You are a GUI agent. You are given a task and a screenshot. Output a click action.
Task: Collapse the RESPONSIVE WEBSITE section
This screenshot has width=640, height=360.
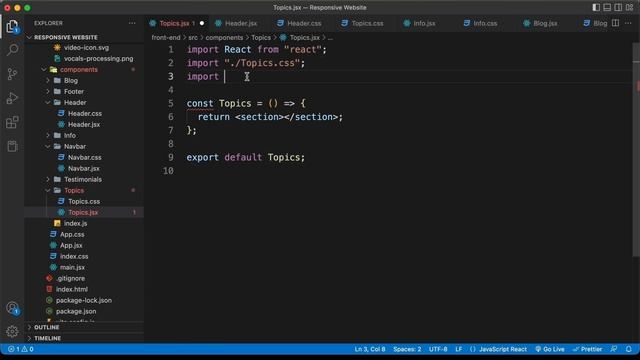click(x=65, y=37)
